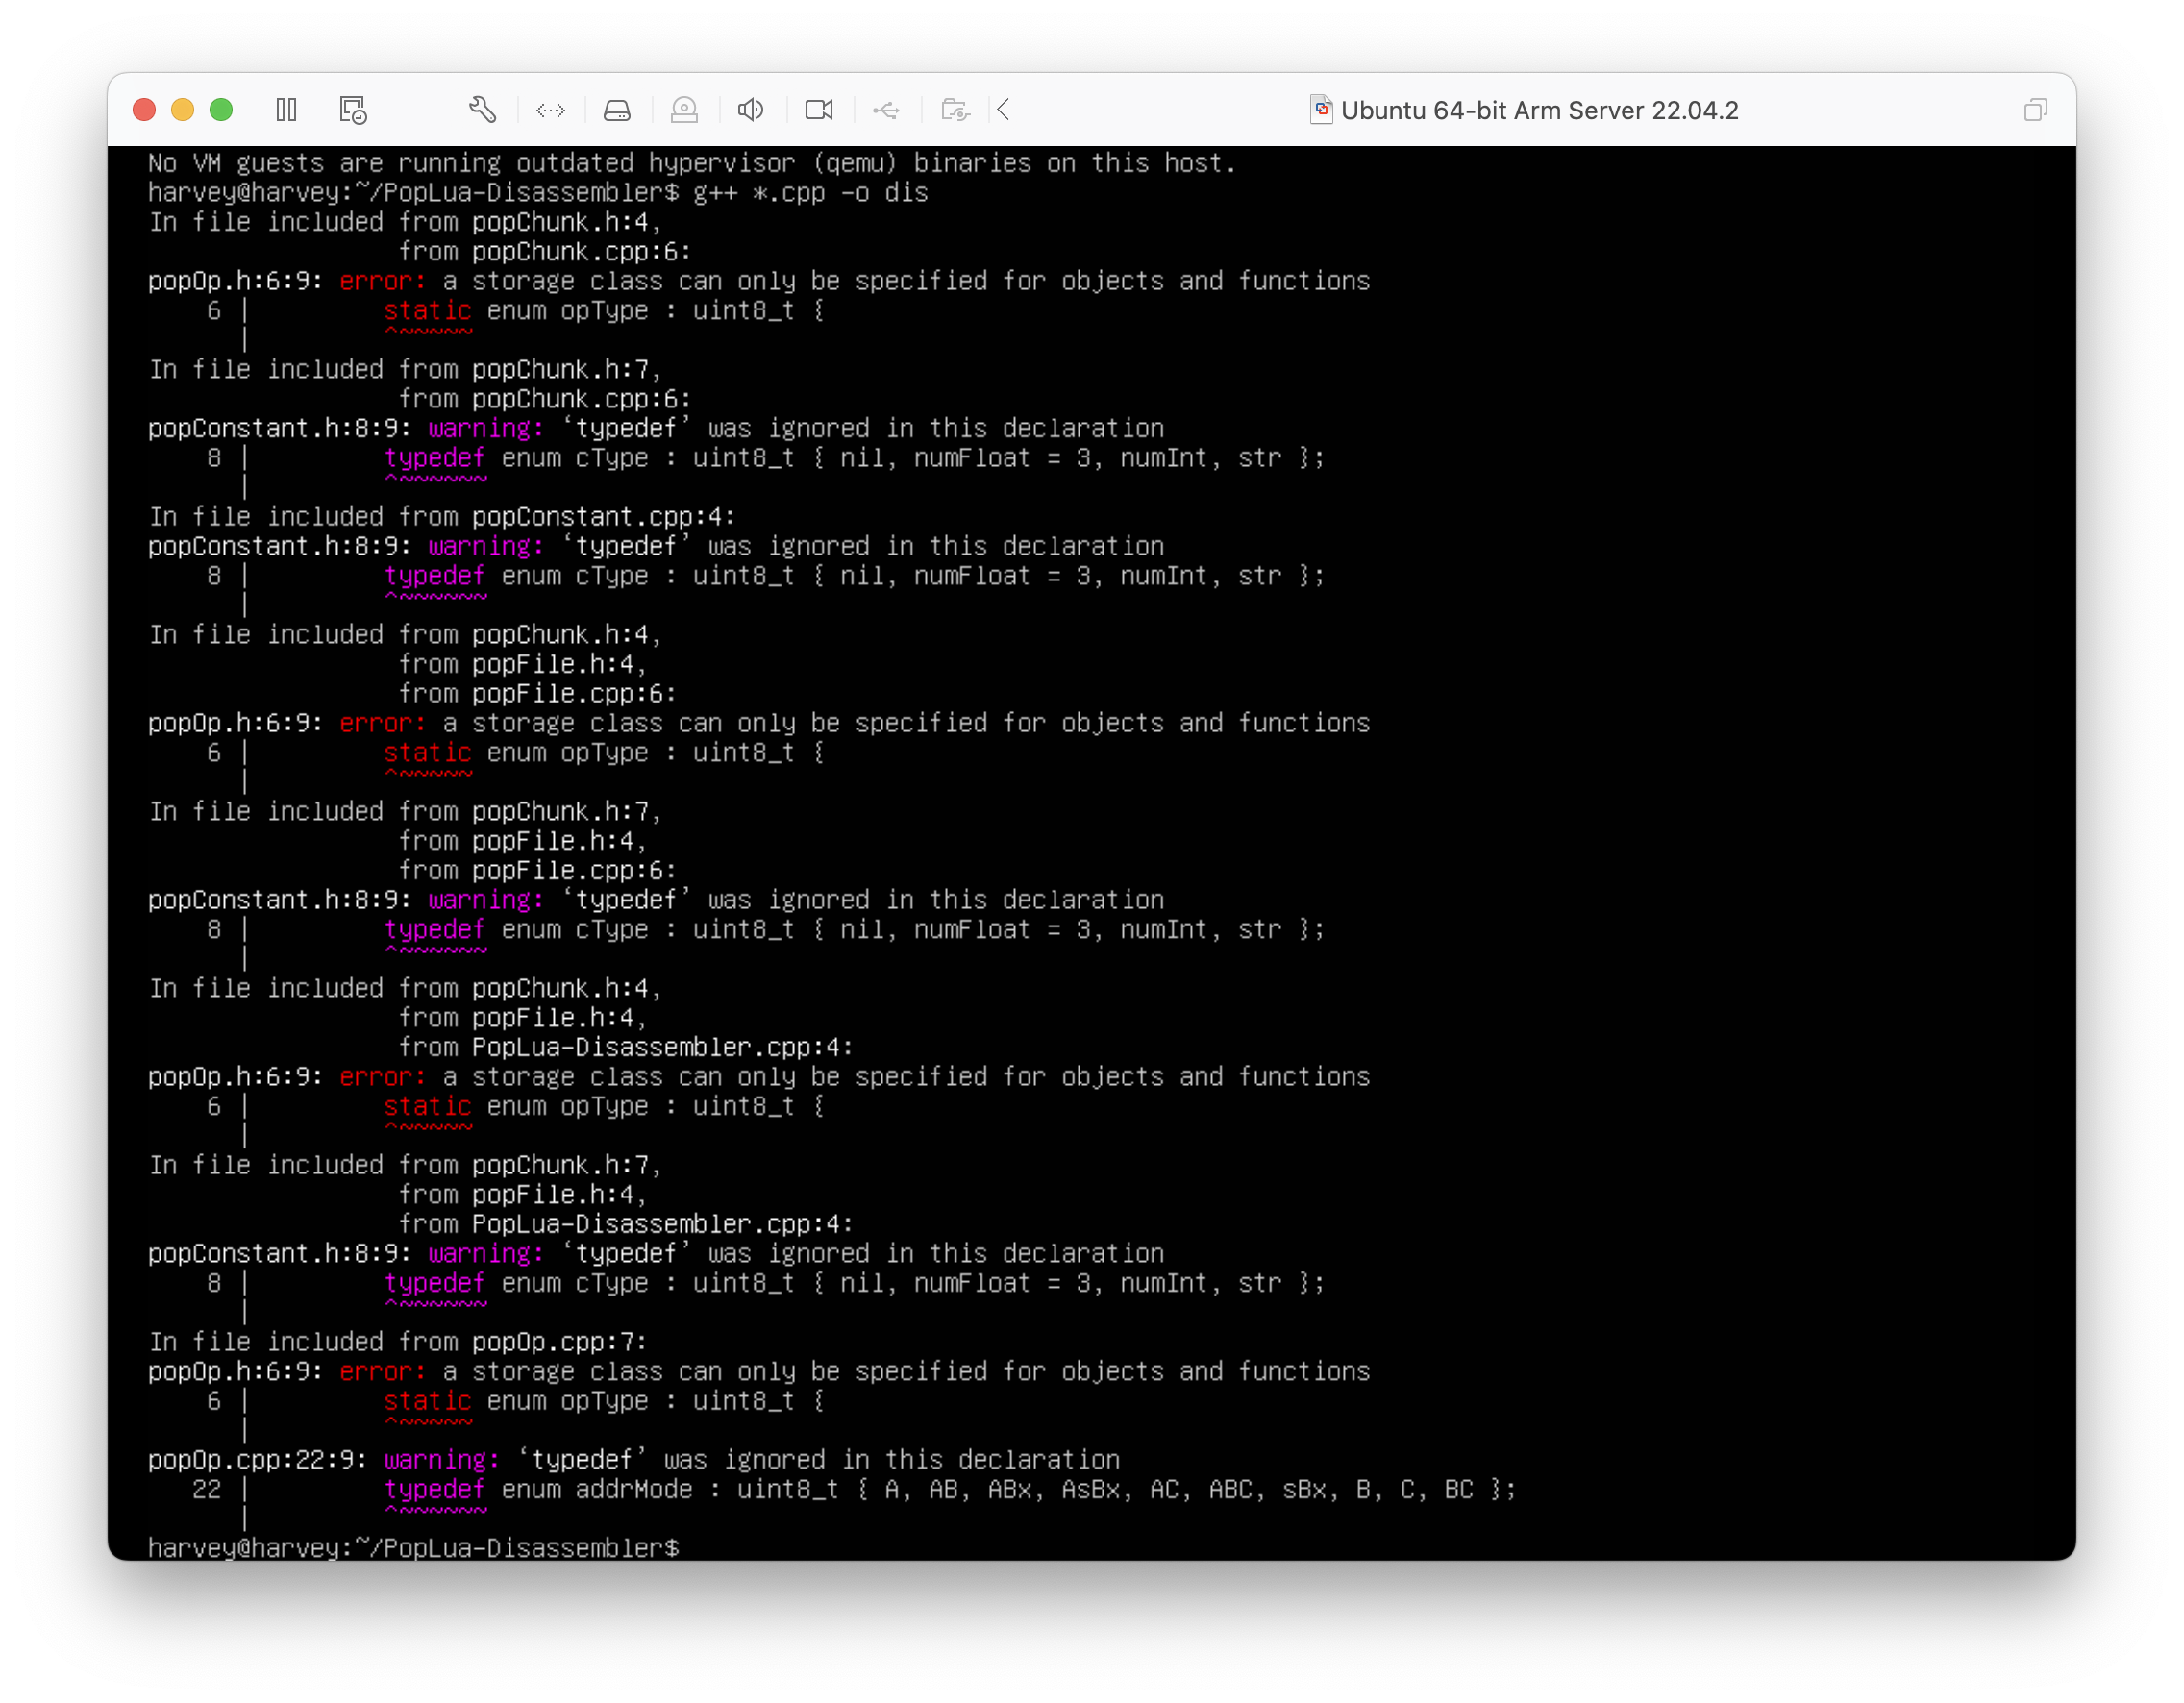This screenshot has width=2184, height=1703.
Task: Open the shared folders icon
Action: pos(955,110)
